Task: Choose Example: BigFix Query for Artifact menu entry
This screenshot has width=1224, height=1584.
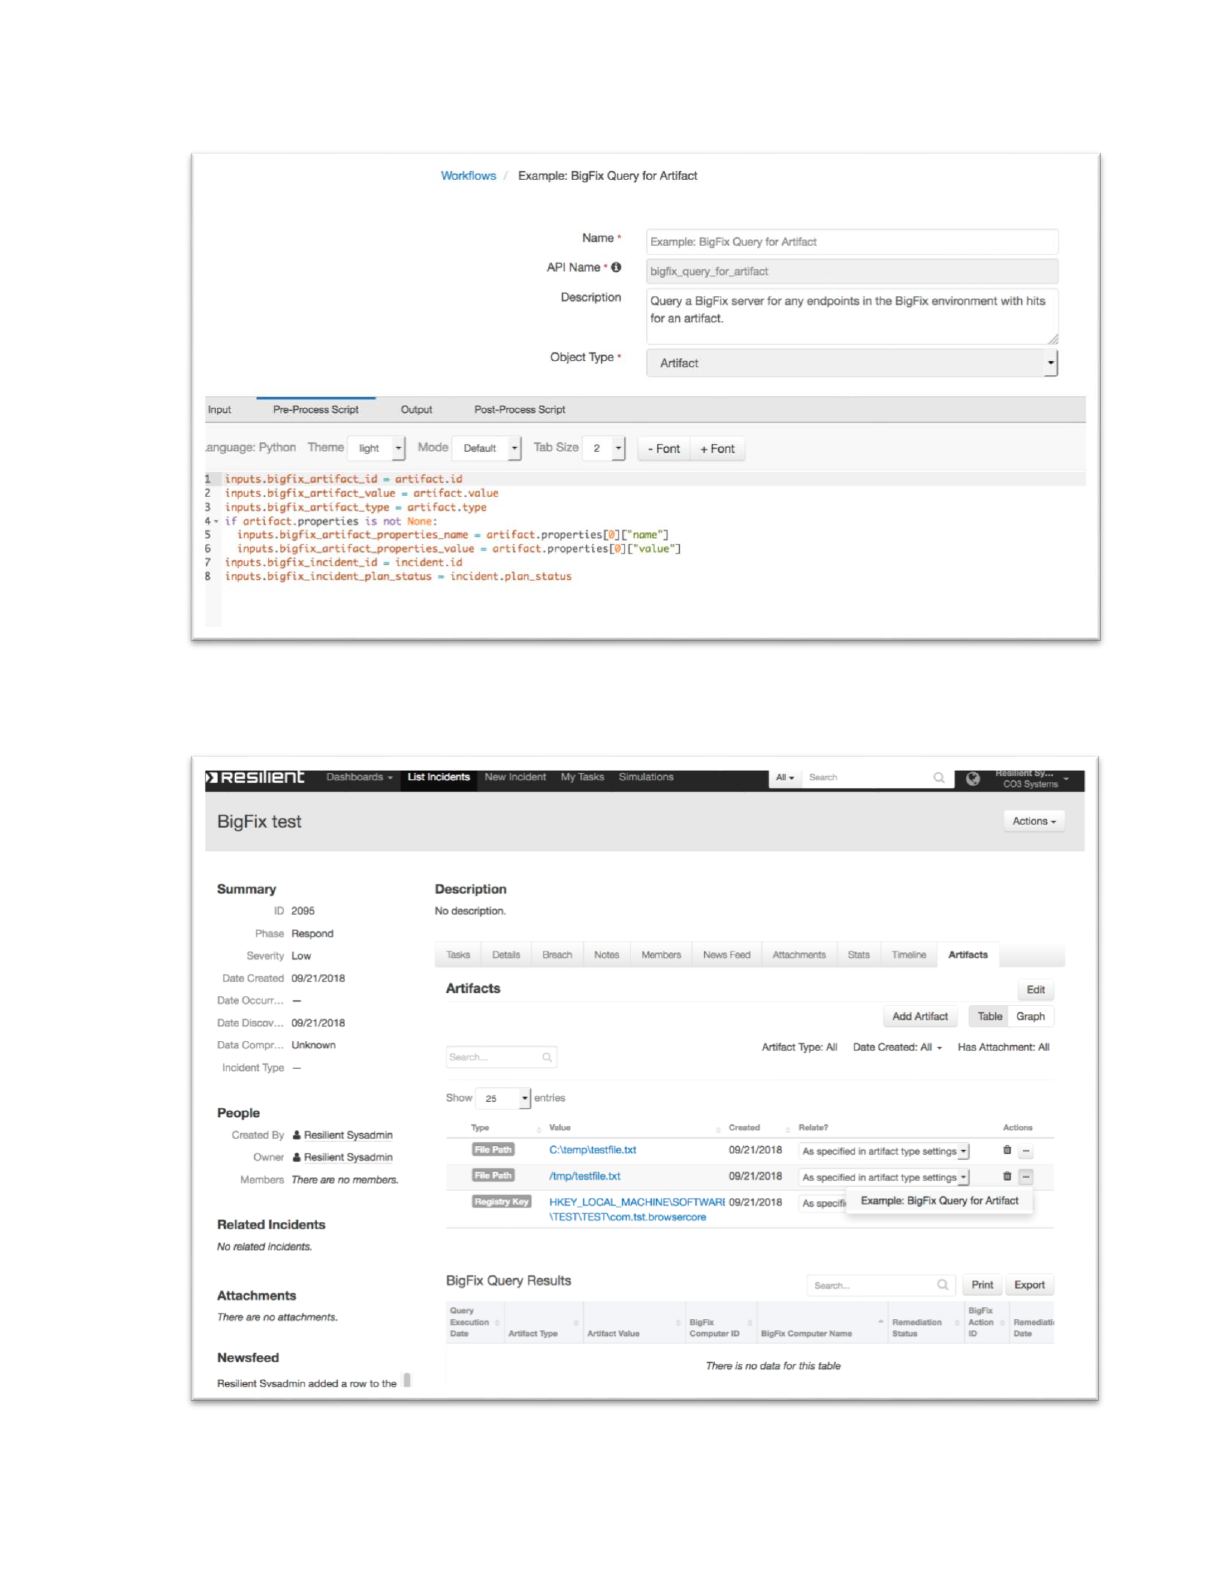Action: tap(940, 1201)
